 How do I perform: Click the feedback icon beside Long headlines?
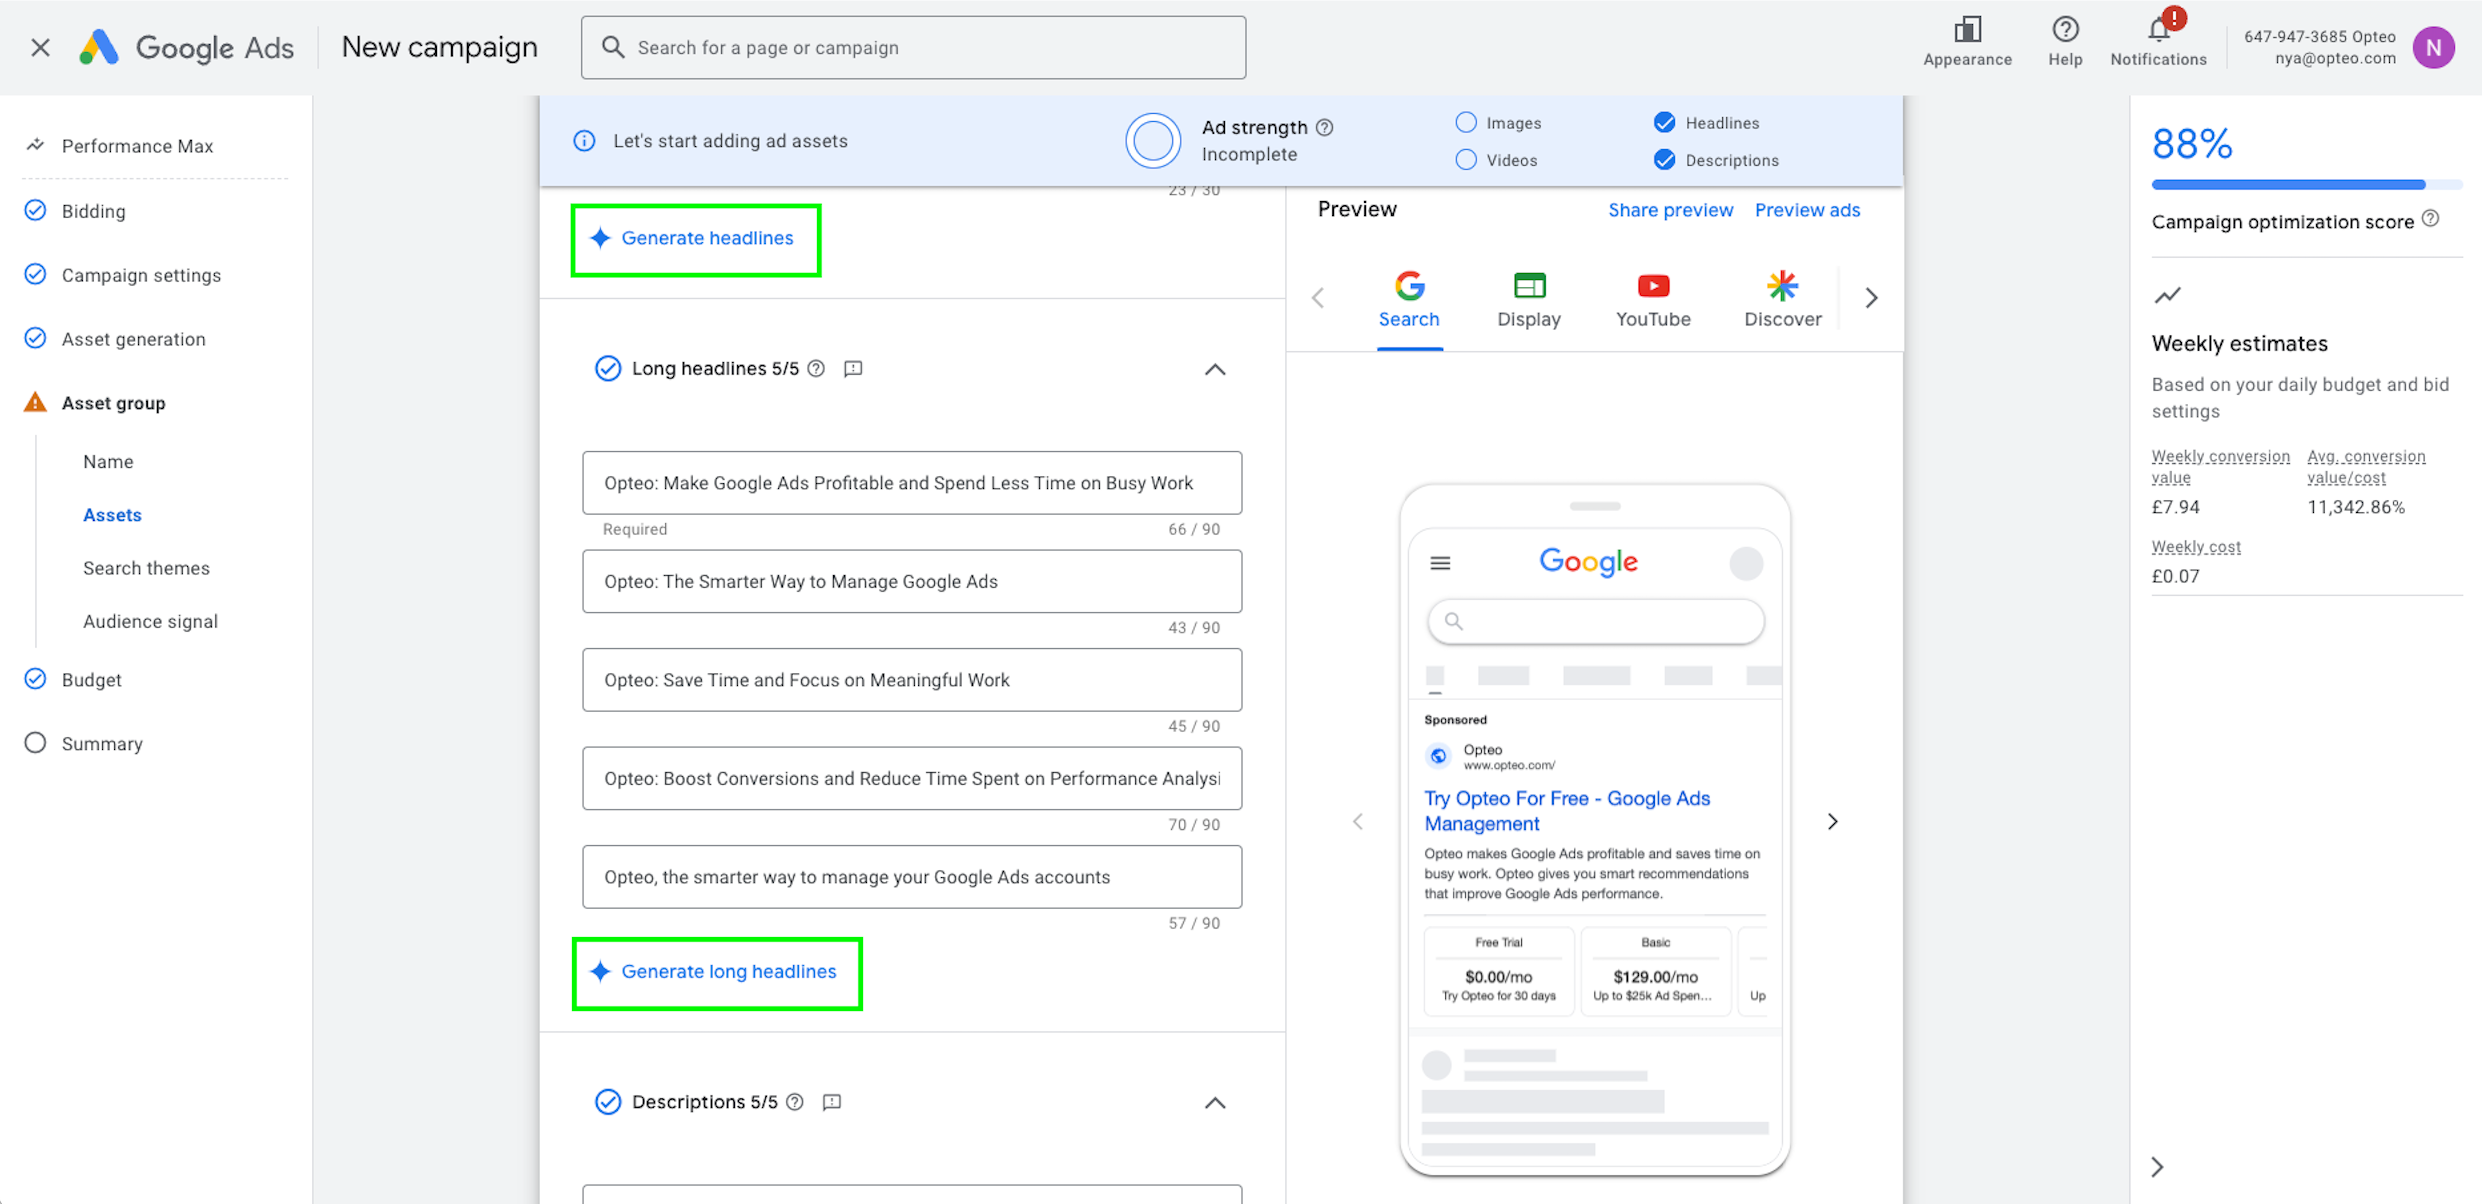click(x=853, y=369)
